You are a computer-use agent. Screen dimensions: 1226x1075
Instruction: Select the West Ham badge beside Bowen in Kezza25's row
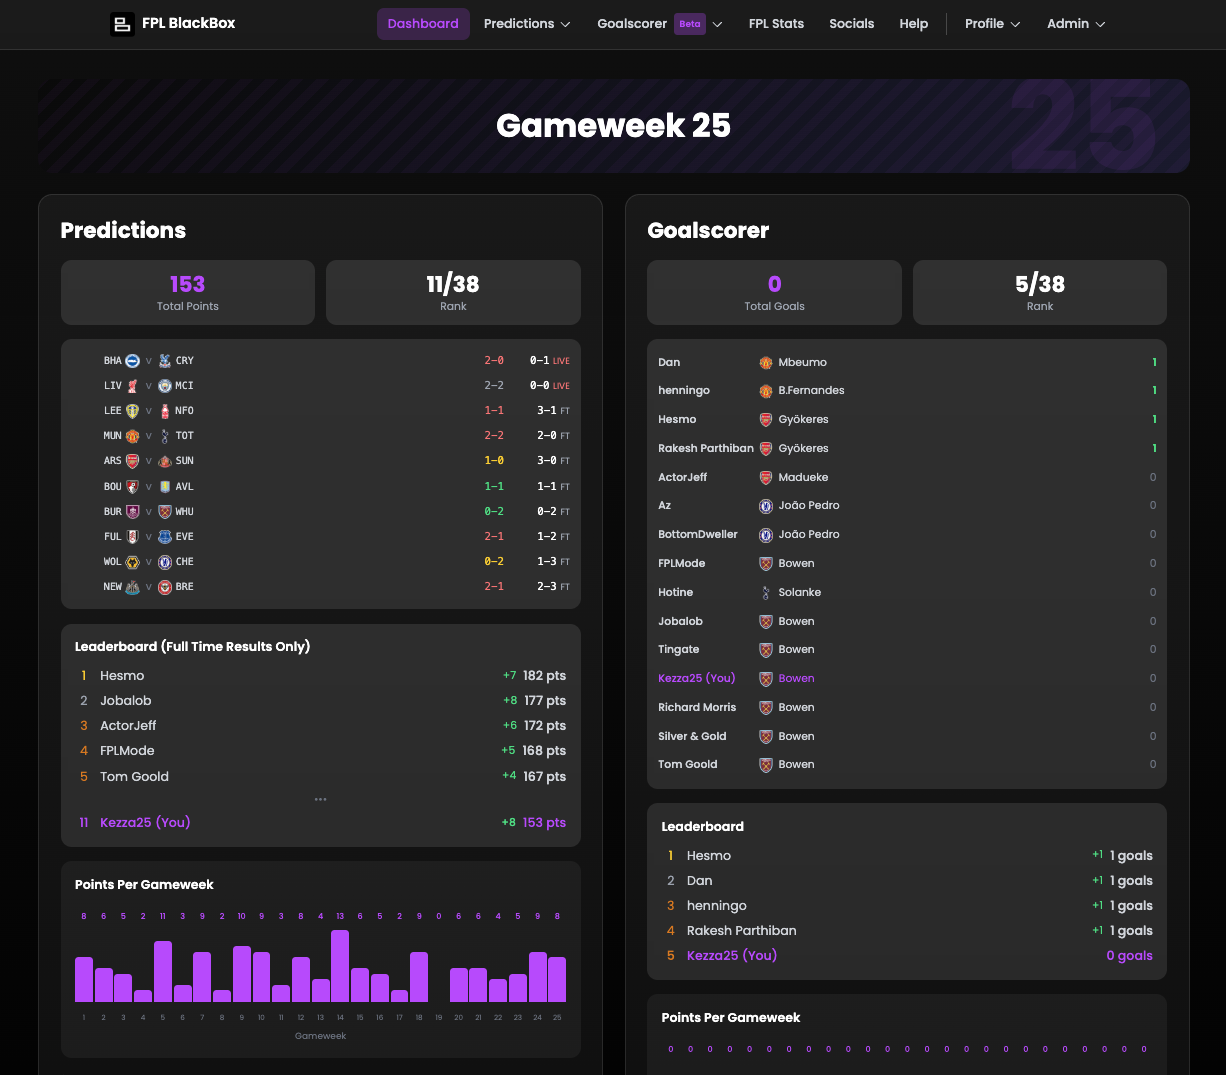pos(765,678)
